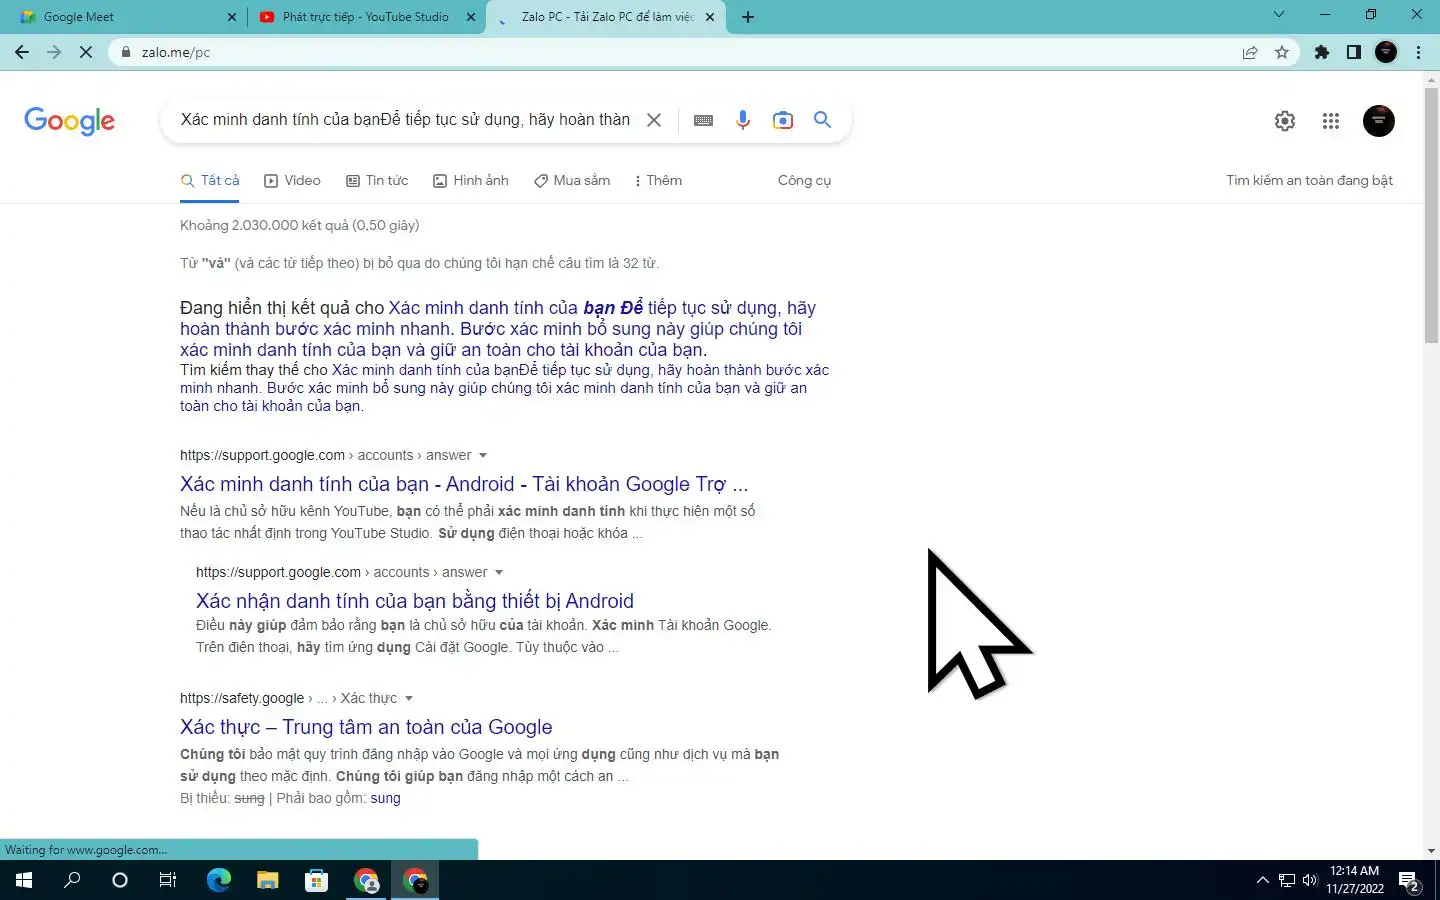
Task: Click the scrollbar down arrow
Action: 1431,851
